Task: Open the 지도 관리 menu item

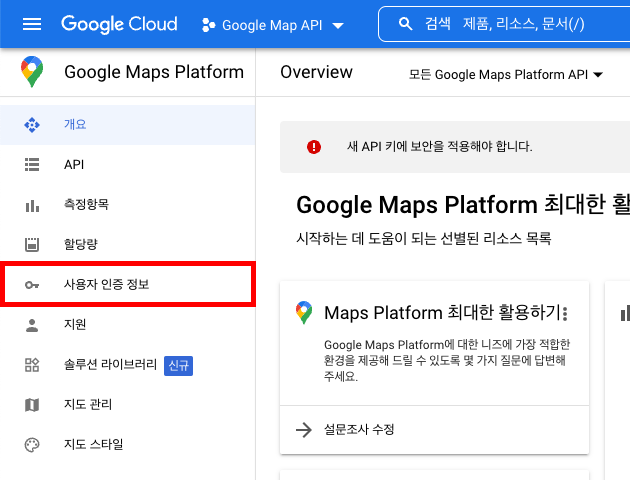Action: [x=88, y=405]
